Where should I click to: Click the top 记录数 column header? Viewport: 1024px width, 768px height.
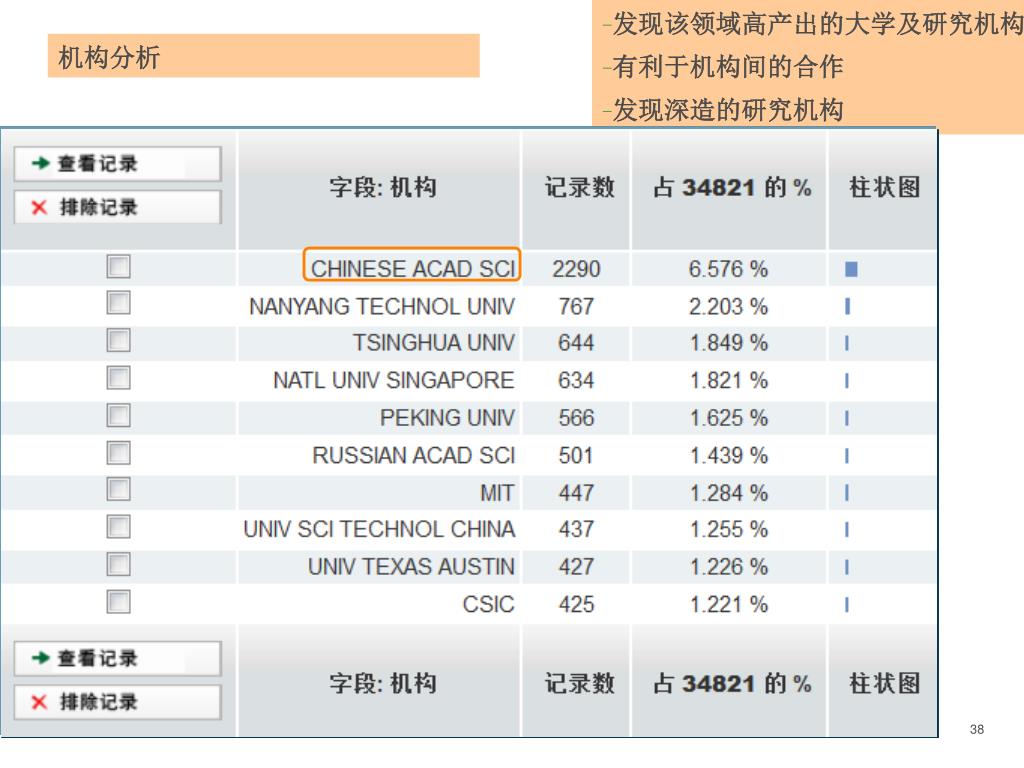coord(580,188)
